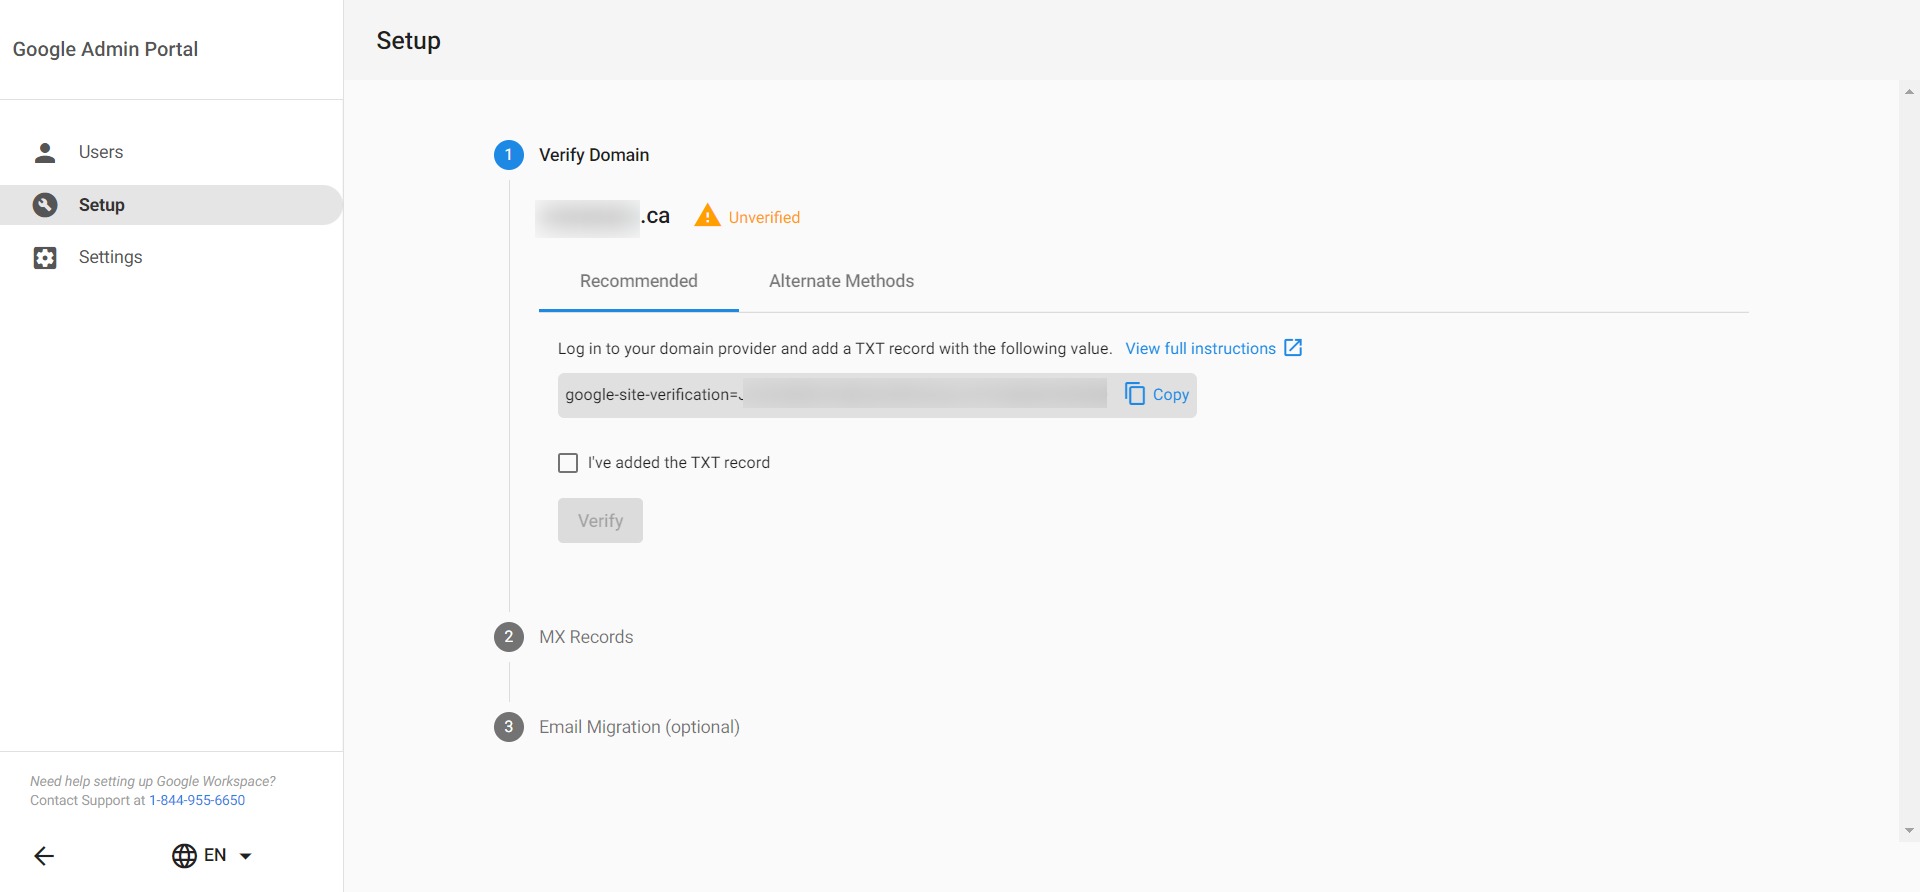Click step 3 circle for Email Migration
This screenshot has height=892, width=1920.
pyautogui.click(x=509, y=727)
